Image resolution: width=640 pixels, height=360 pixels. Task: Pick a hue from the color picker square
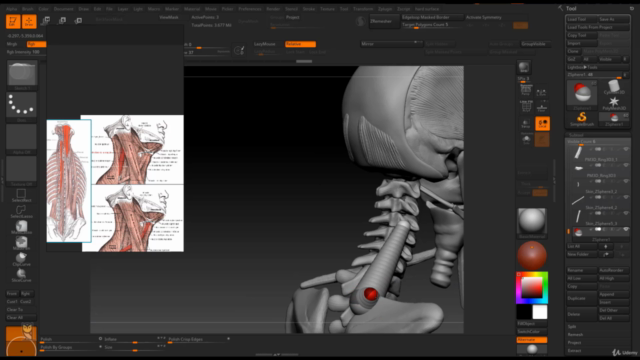click(532, 288)
